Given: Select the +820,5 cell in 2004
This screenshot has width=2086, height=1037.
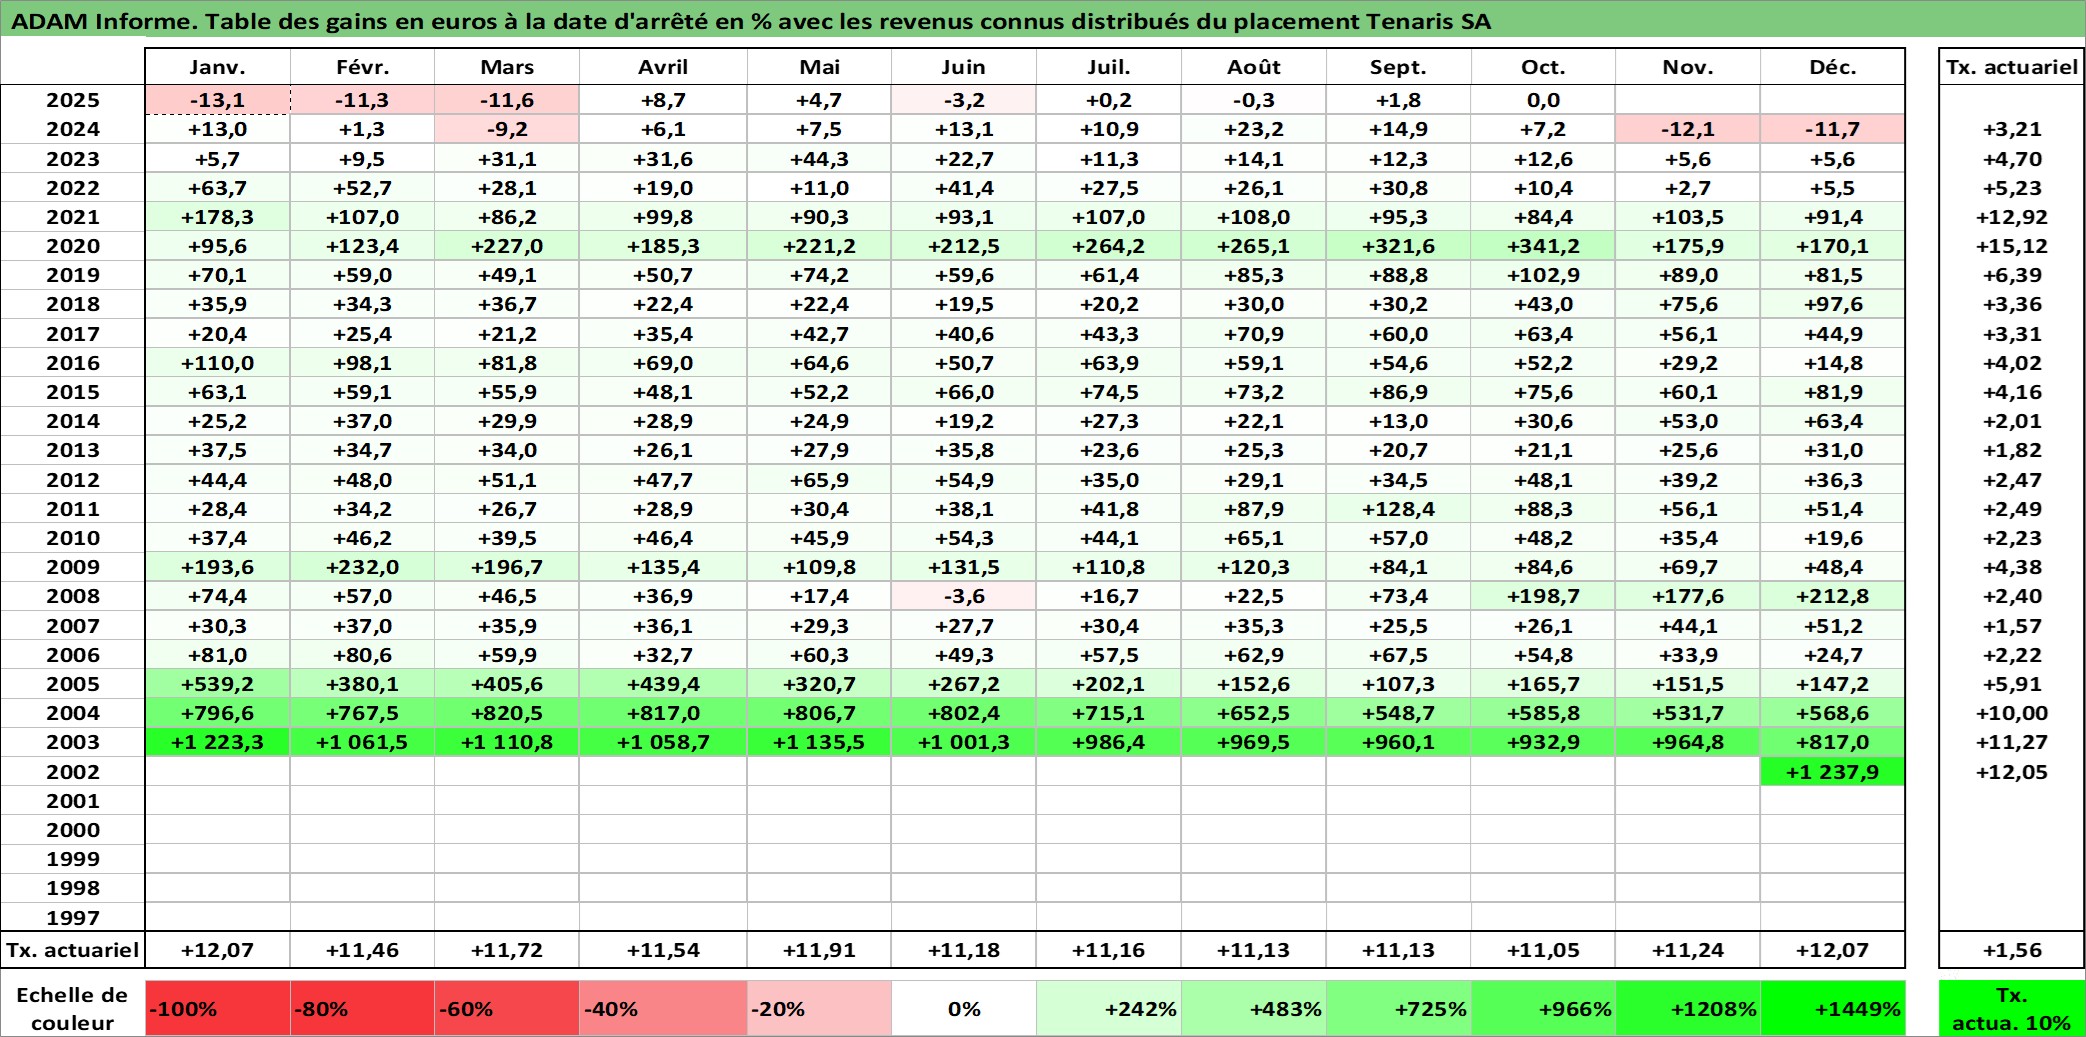Looking at the screenshot, I should [x=507, y=713].
